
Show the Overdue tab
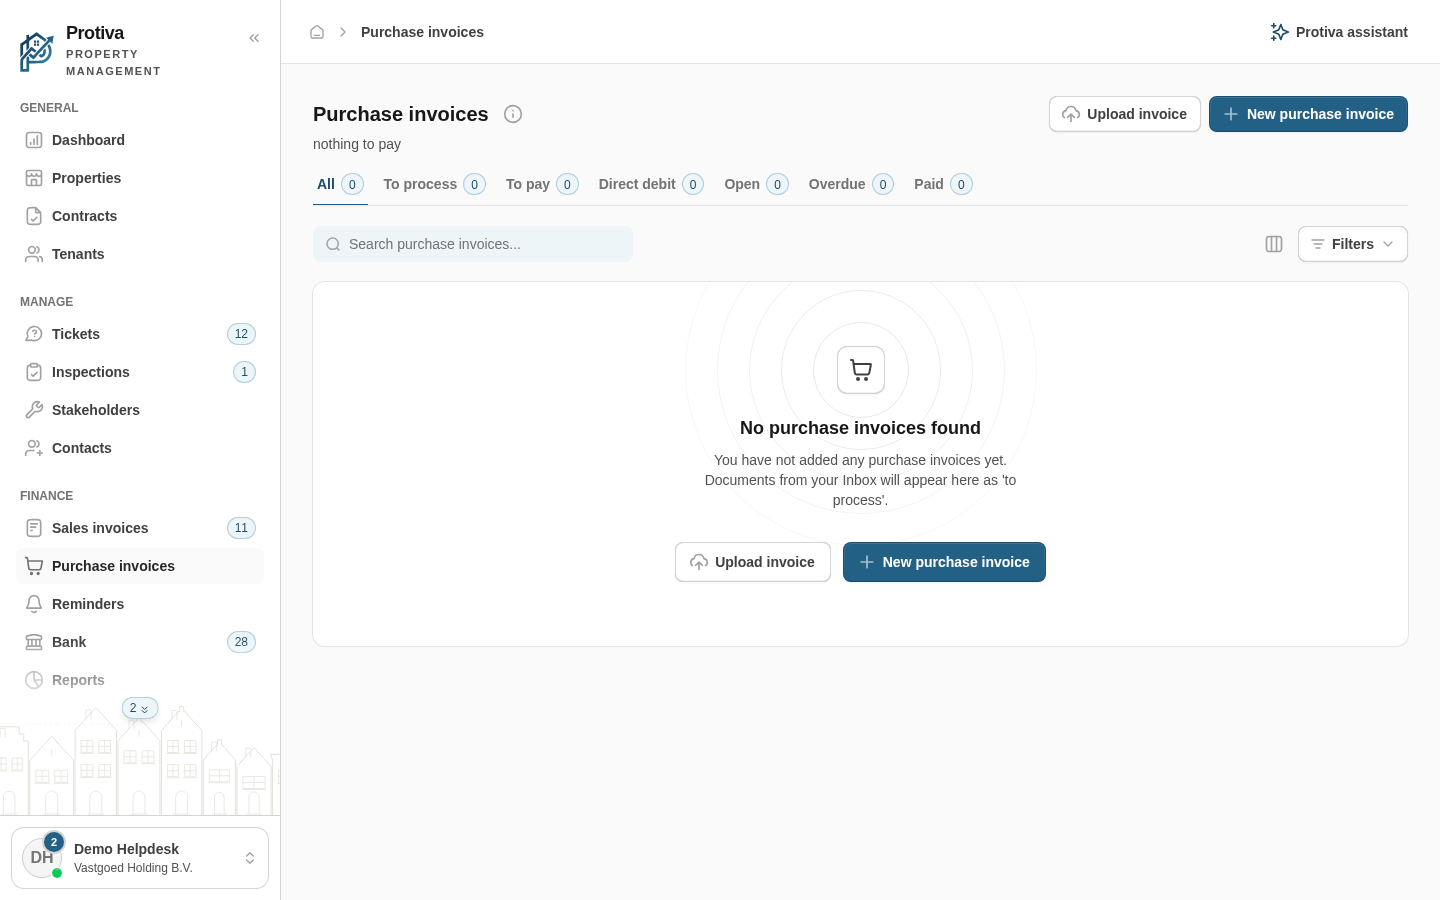[851, 184]
